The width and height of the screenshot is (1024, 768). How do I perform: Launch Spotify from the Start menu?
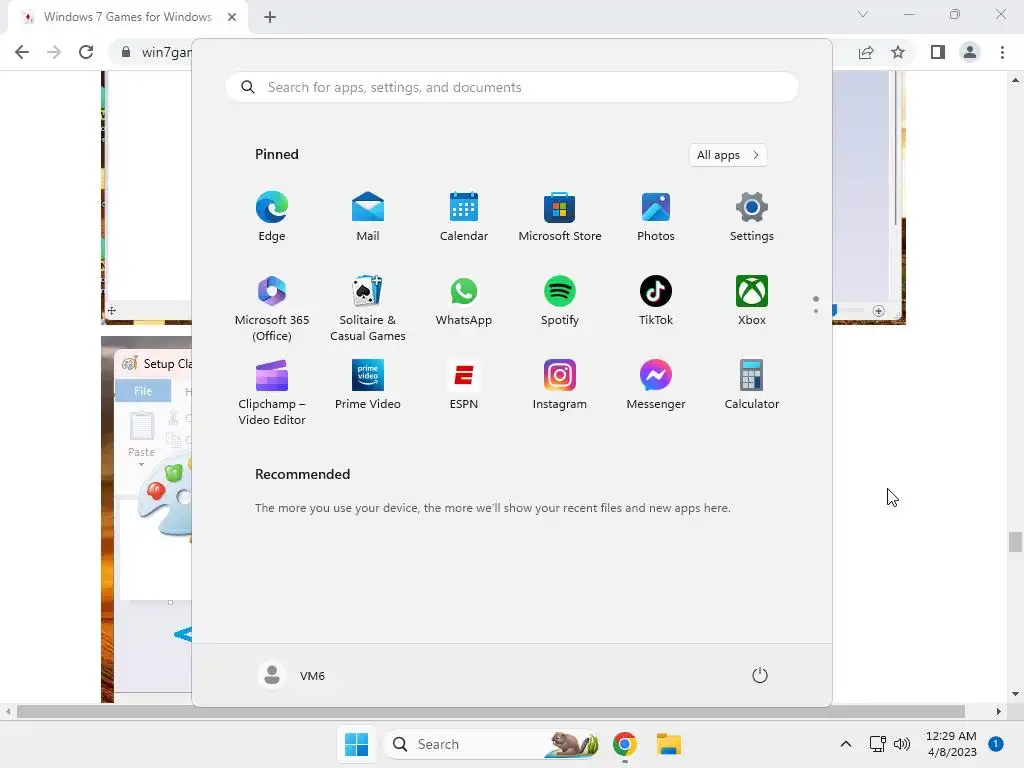pos(560,302)
